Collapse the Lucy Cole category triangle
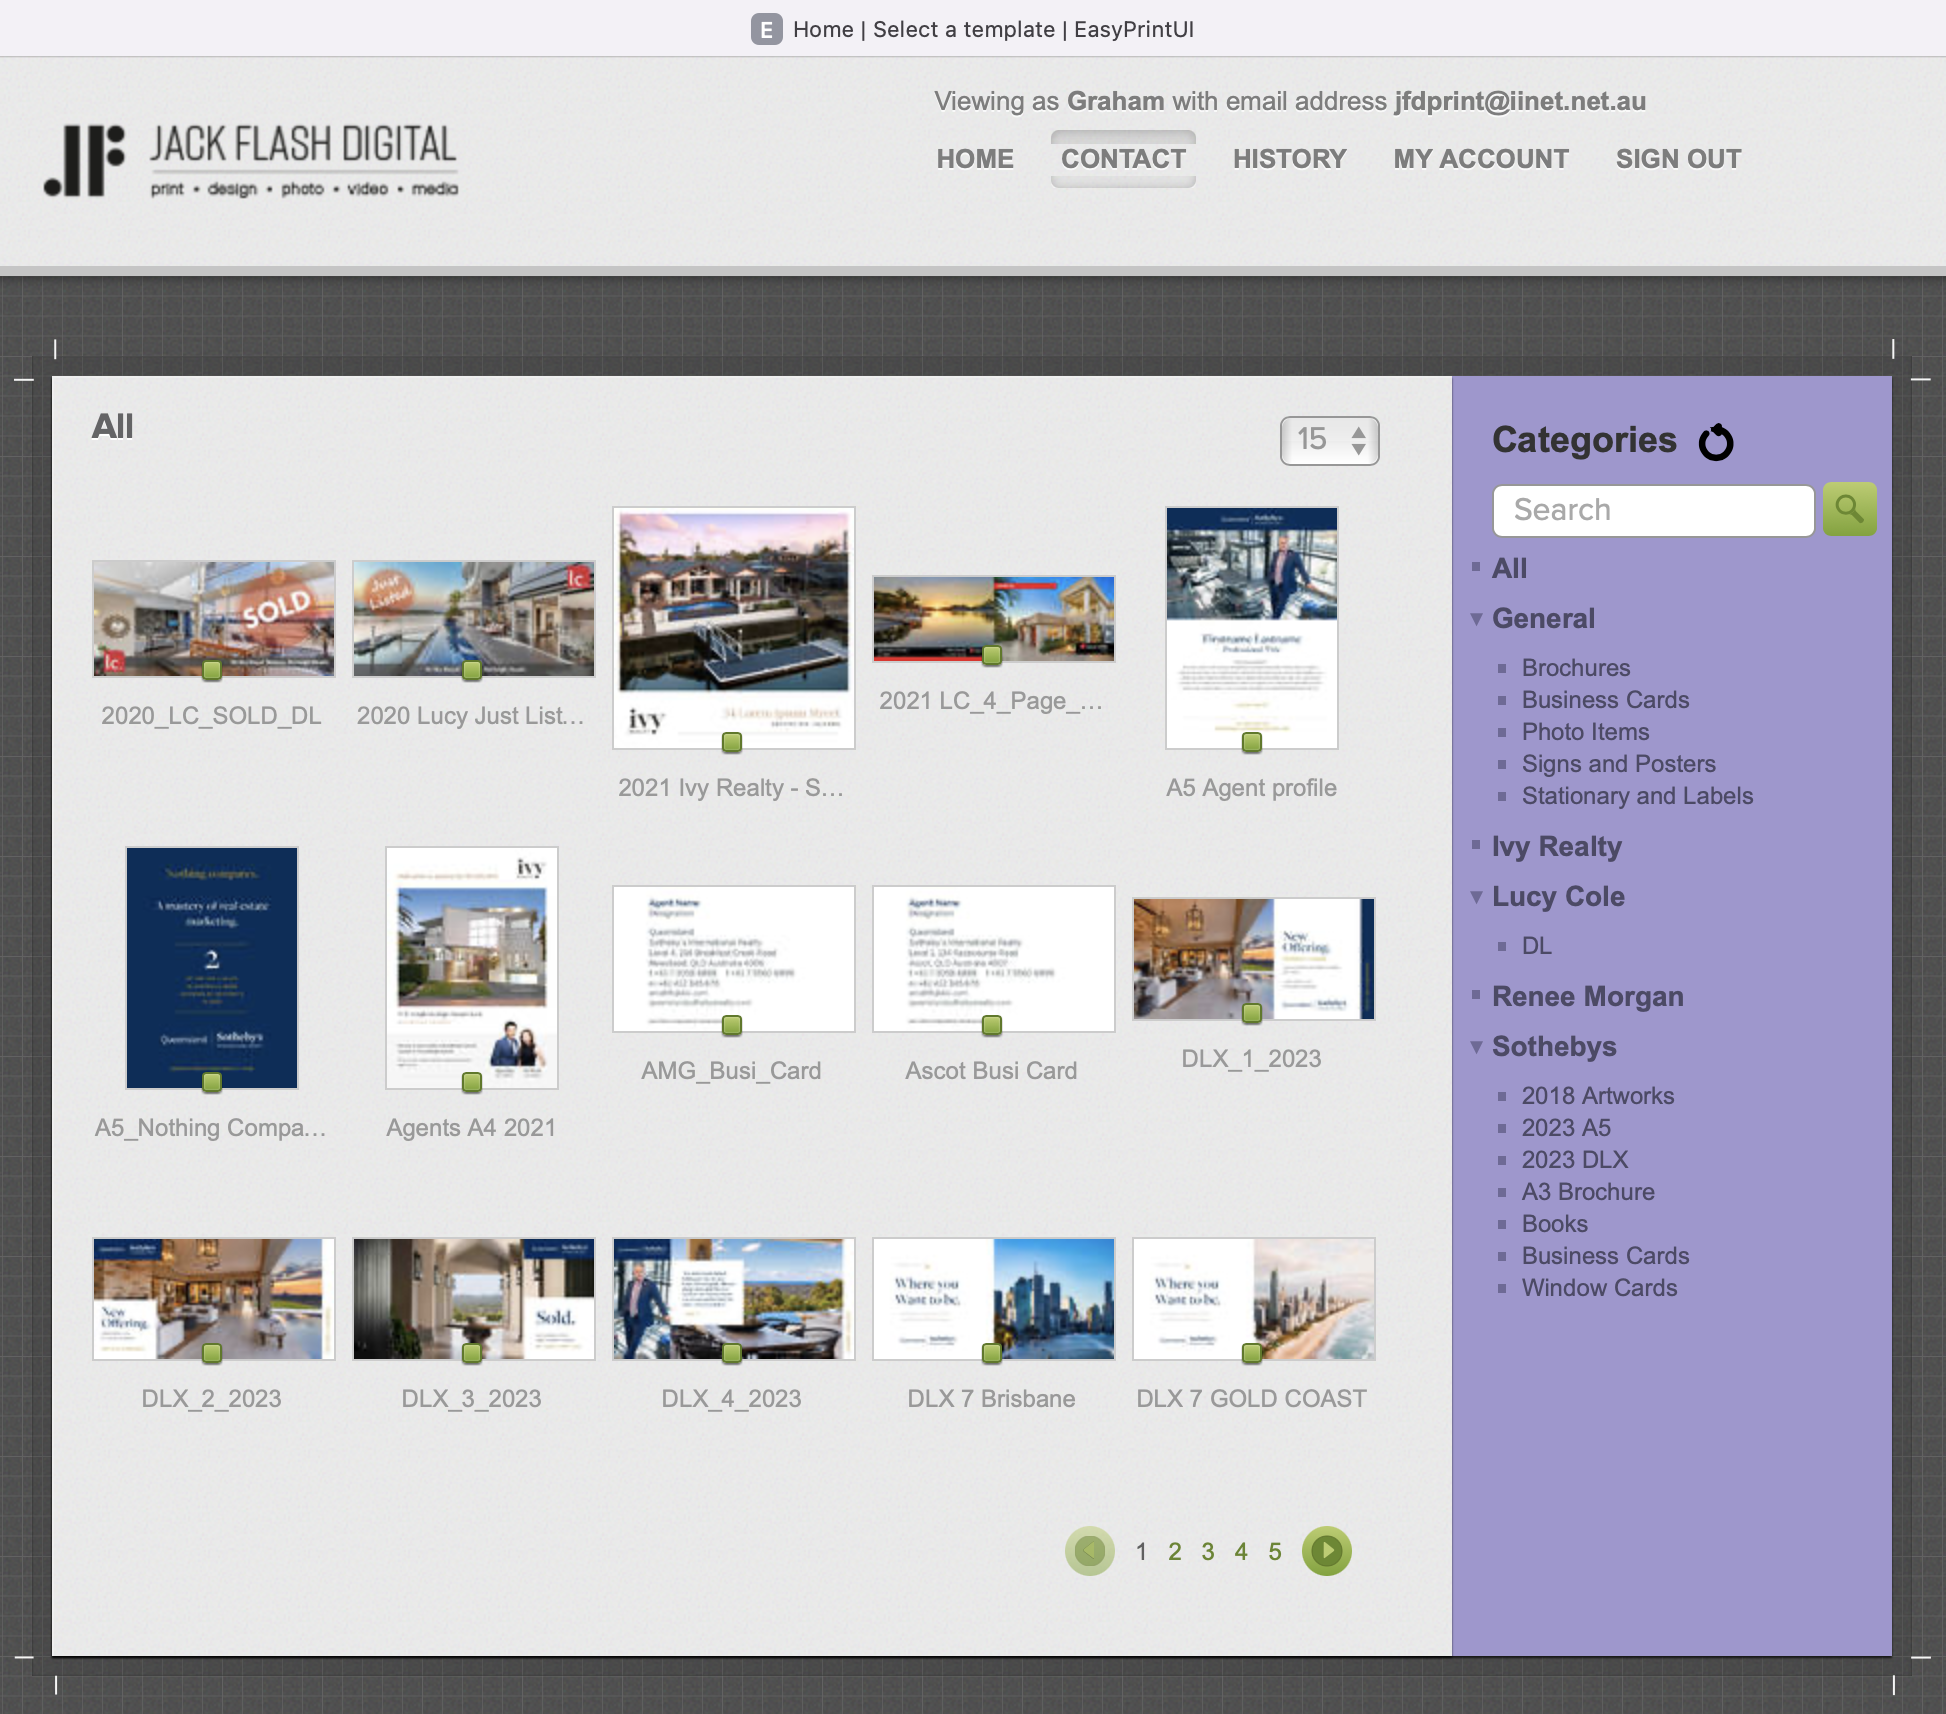 1476,897
